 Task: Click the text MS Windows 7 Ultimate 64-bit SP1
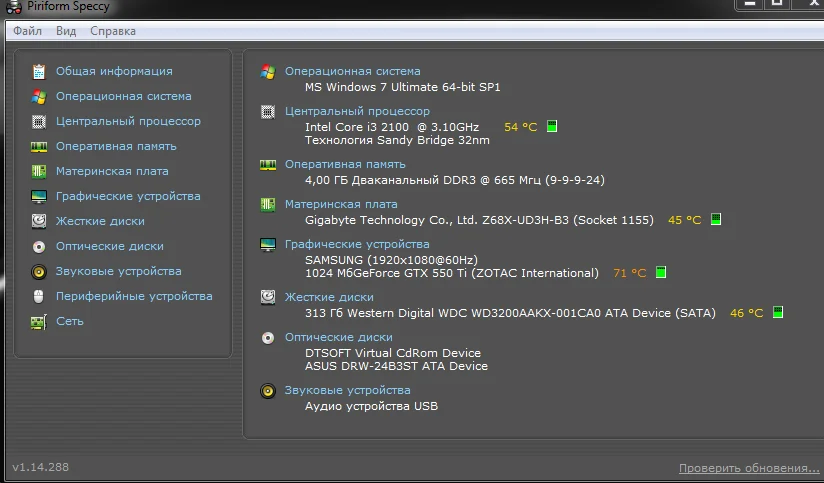point(403,87)
